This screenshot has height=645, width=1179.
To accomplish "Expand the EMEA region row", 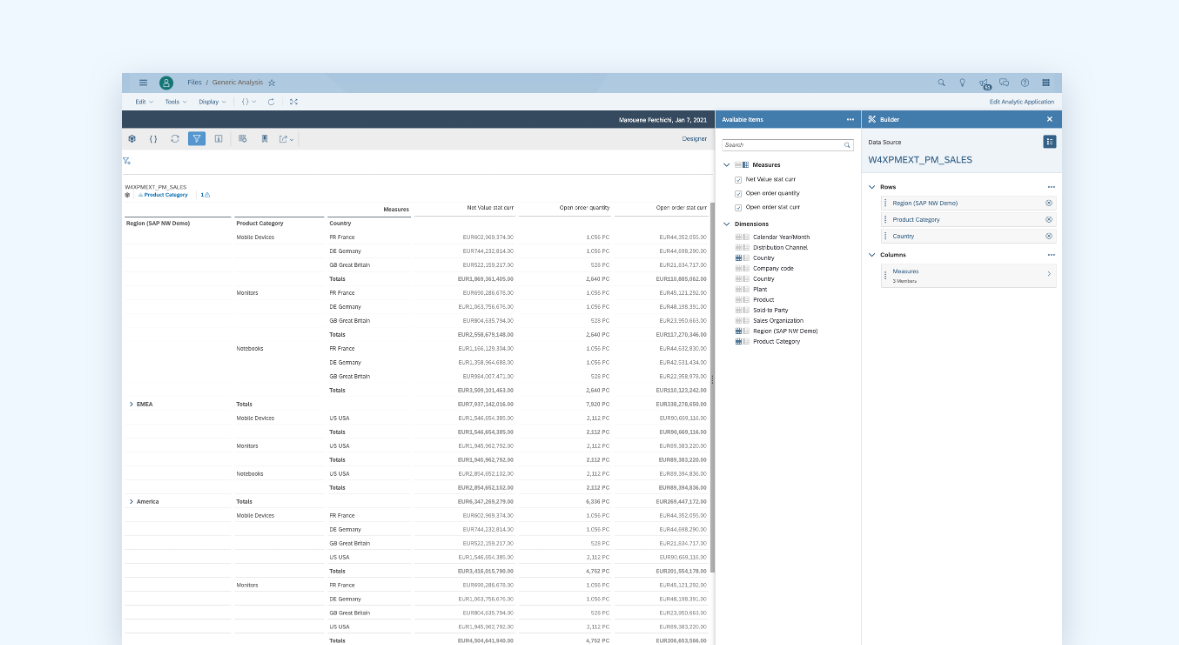I will coord(131,404).
